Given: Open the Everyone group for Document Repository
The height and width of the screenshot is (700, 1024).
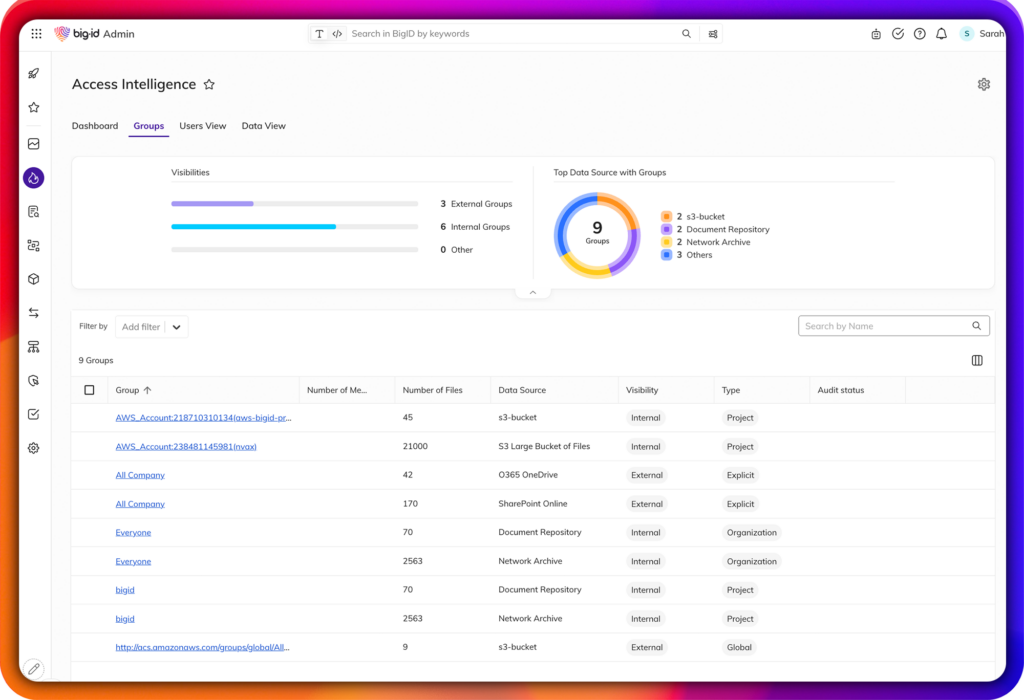Looking at the screenshot, I should tap(133, 533).
